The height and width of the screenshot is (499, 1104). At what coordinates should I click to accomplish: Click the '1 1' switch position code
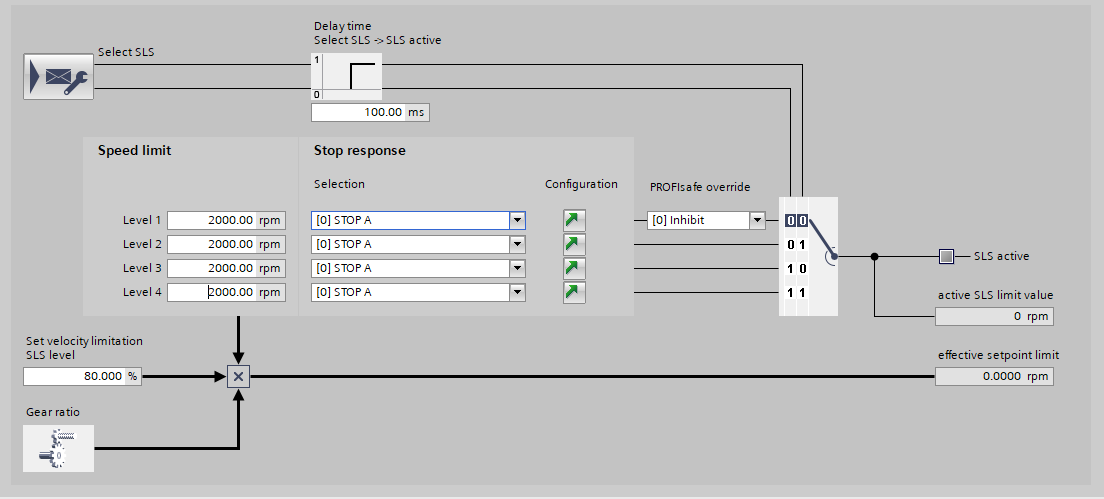point(796,293)
